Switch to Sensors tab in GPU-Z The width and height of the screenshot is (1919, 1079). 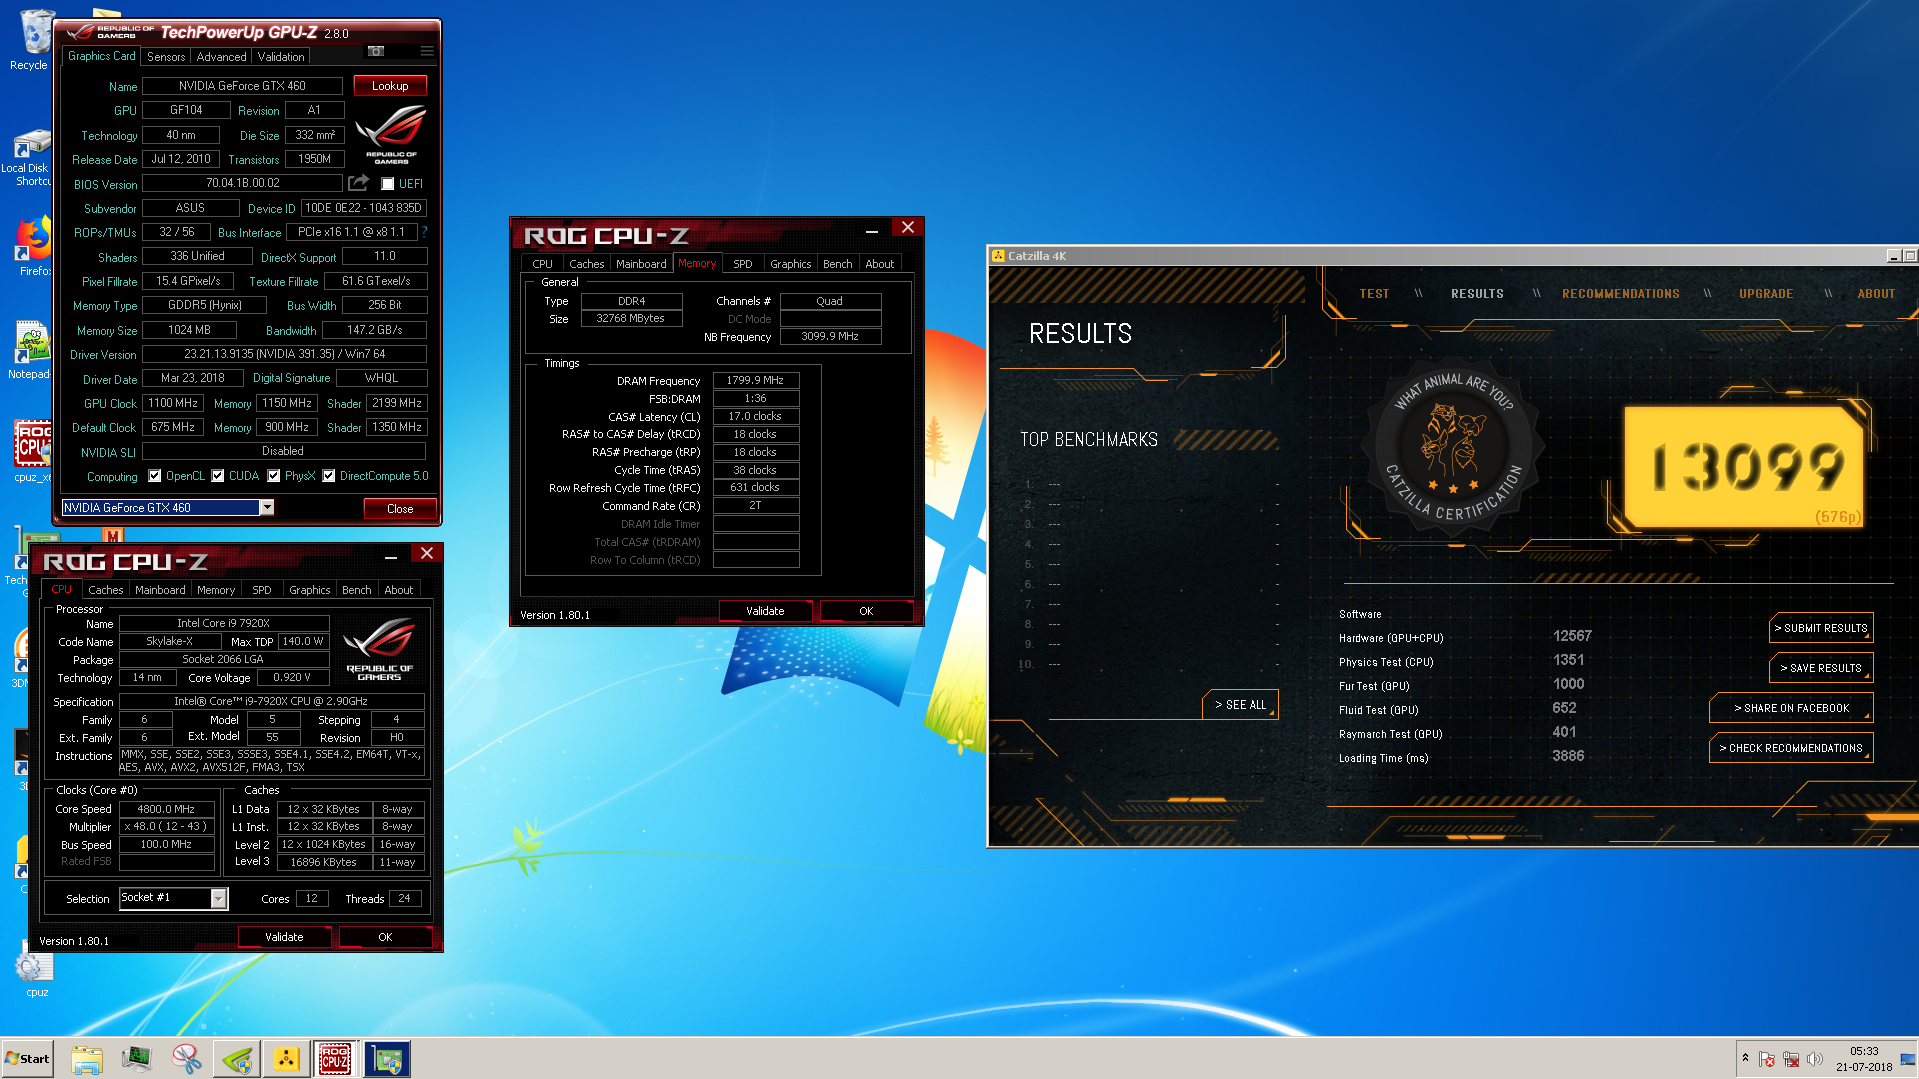pyautogui.click(x=166, y=57)
